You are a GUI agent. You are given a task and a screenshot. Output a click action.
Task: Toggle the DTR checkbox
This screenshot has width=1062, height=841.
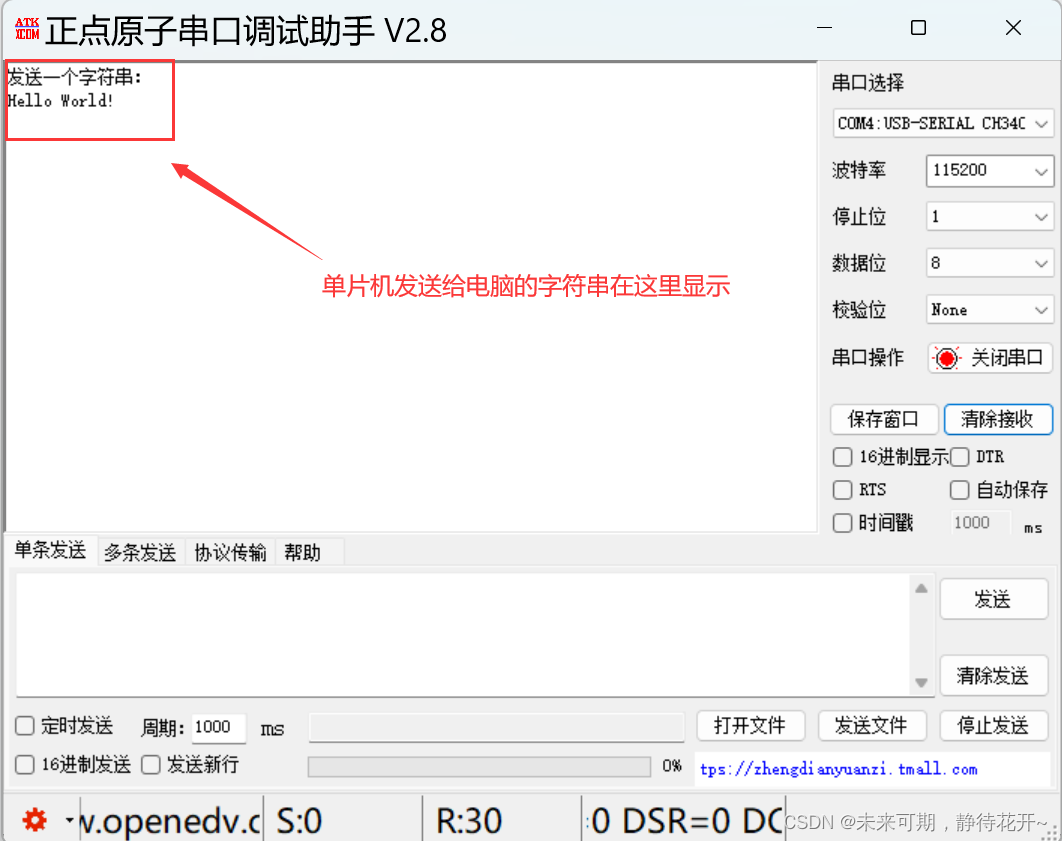pos(959,457)
